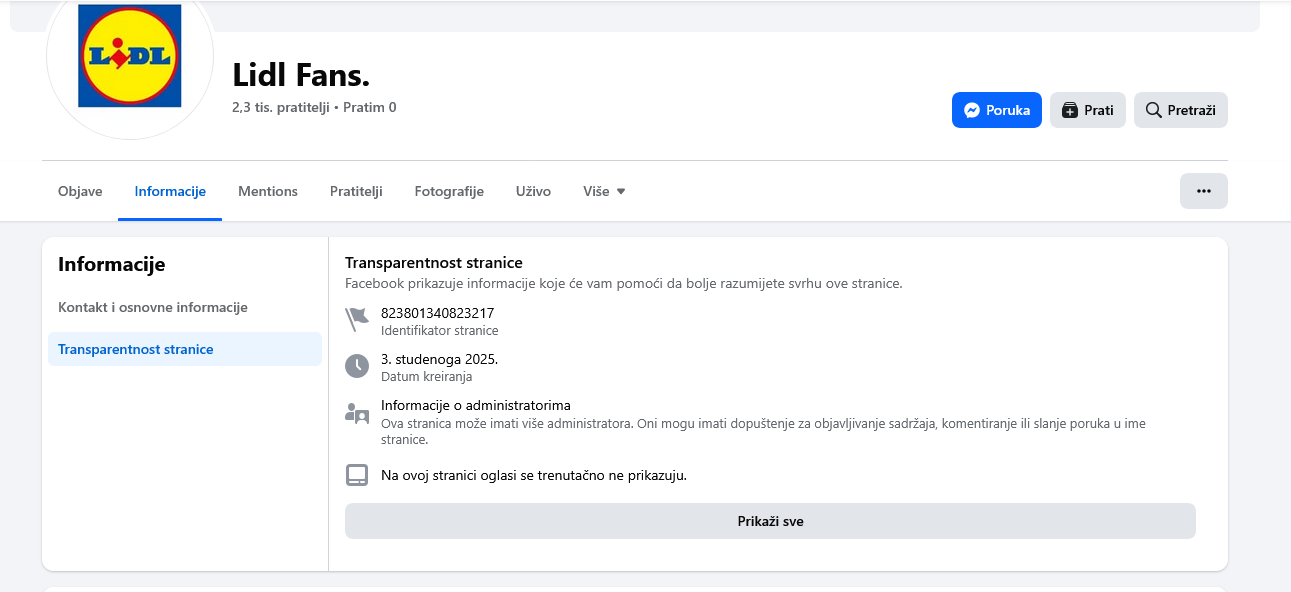
Task: Follow the page with Prati button
Action: 1088,110
